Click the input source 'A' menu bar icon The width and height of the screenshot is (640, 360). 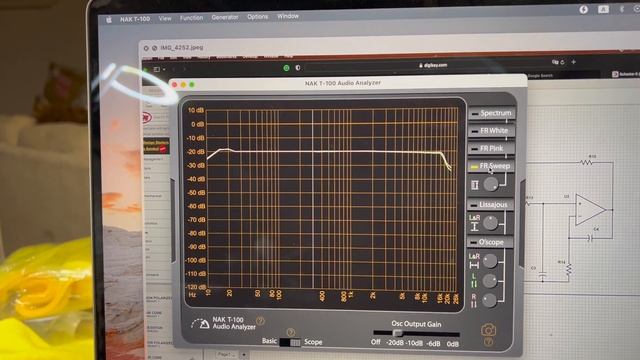pyautogui.click(x=603, y=9)
